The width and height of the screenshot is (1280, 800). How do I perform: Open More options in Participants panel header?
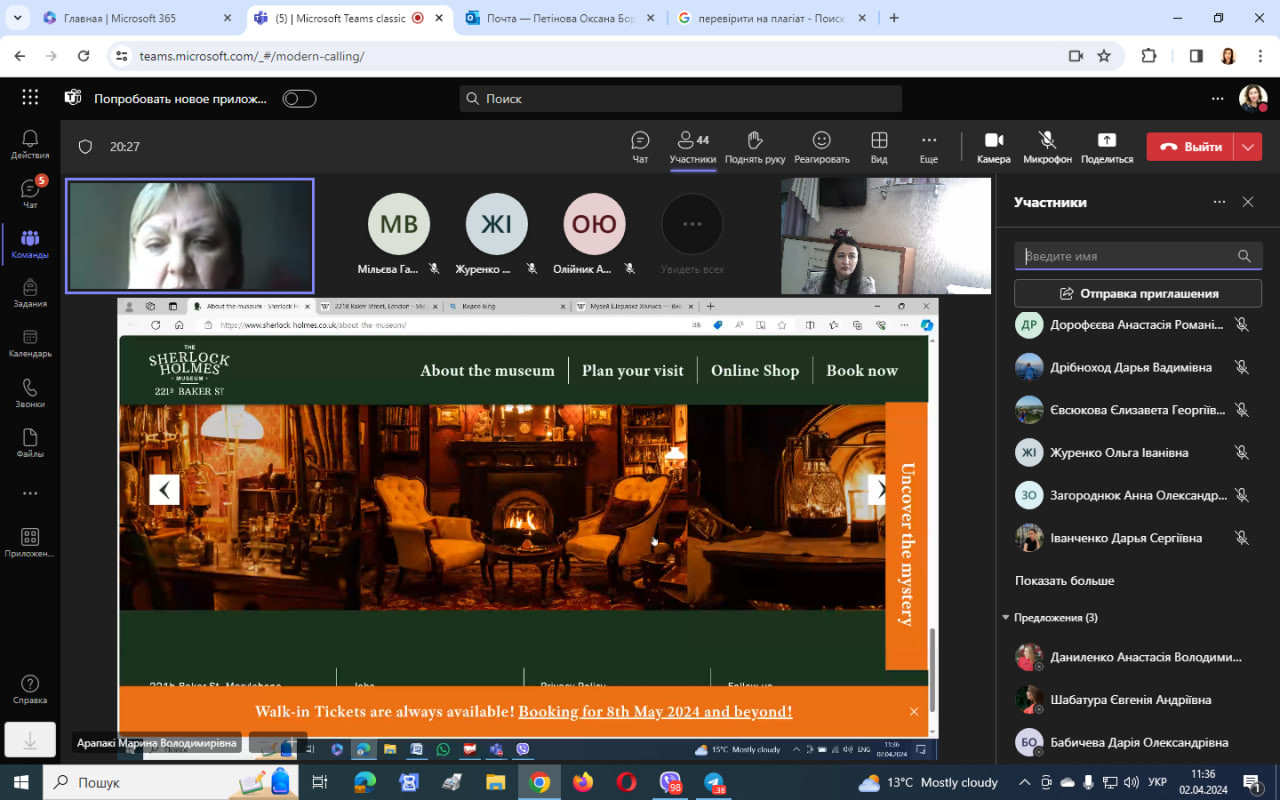pyautogui.click(x=1219, y=202)
